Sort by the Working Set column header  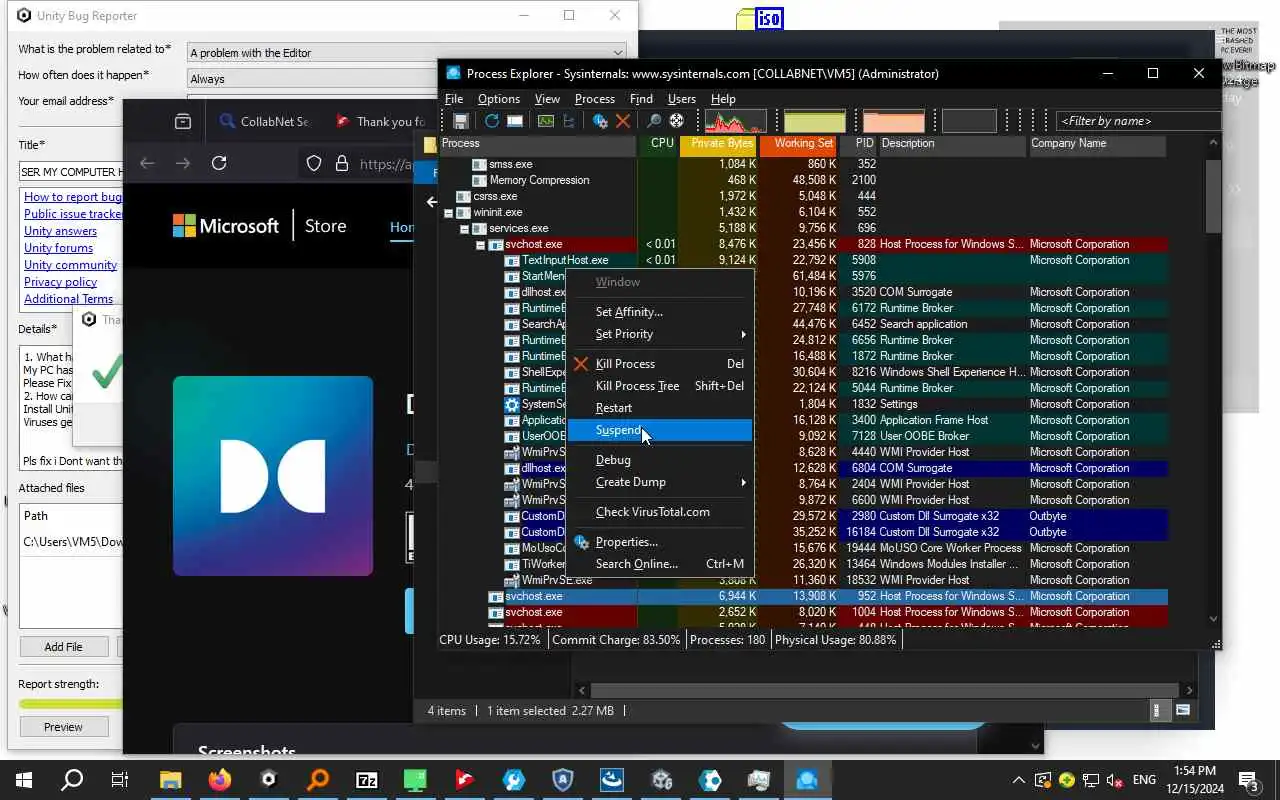coord(799,144)
